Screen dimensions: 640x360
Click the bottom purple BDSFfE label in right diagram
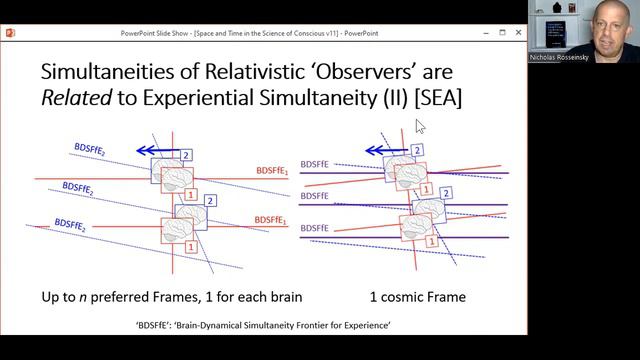click(314, 228)
